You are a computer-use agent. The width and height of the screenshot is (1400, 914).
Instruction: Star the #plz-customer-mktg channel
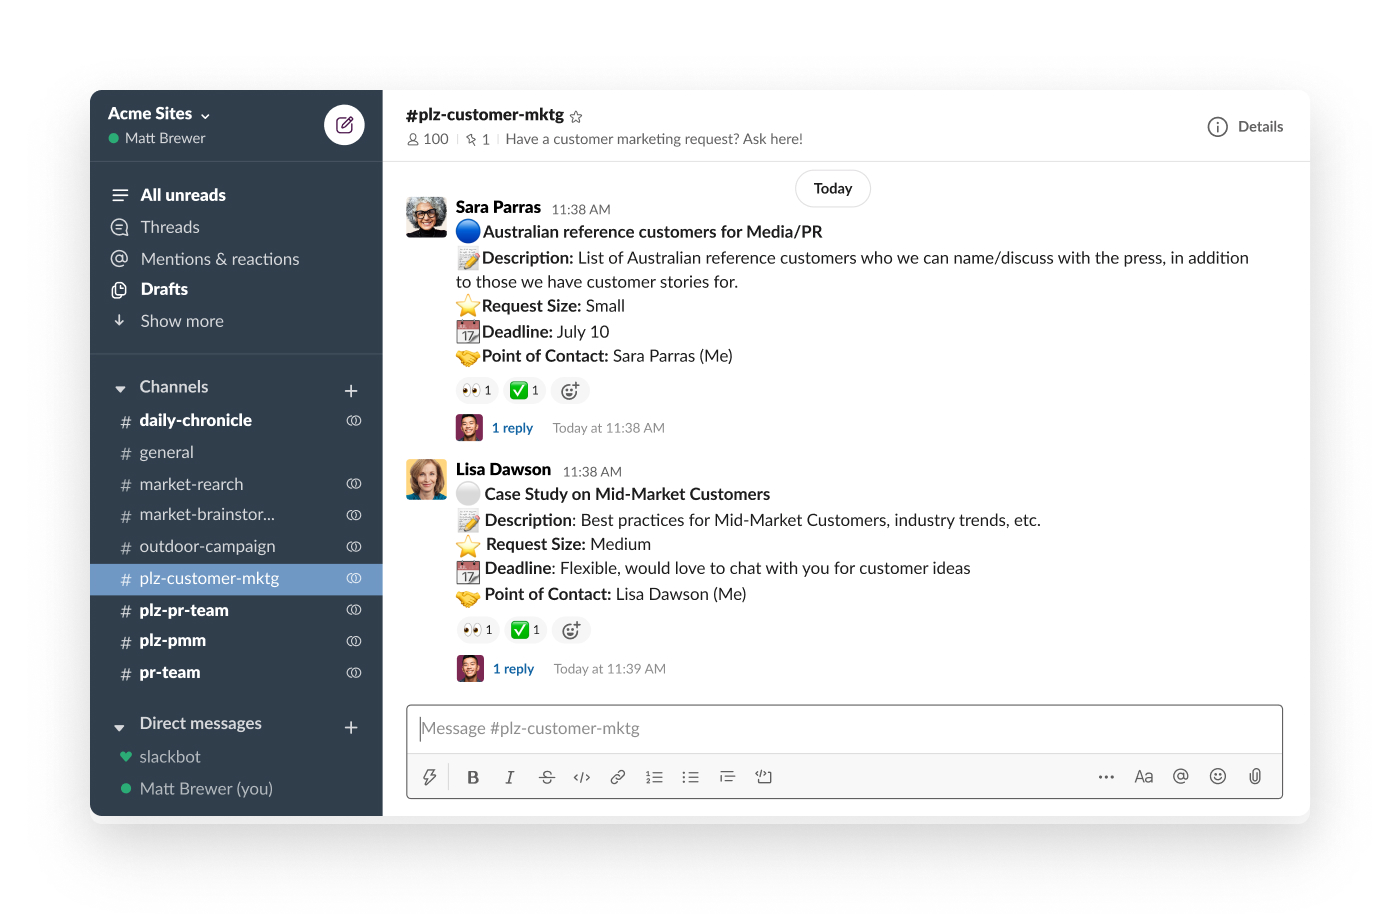point(576,117)
